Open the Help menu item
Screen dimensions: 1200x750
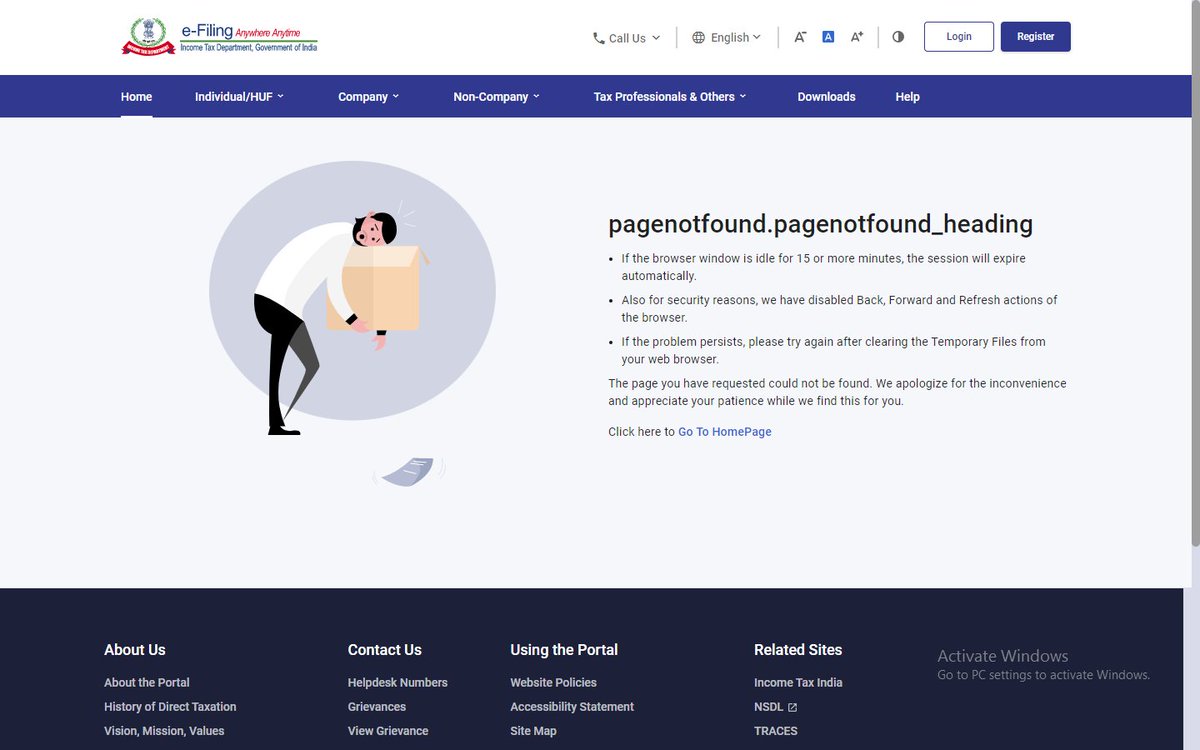pos(907,97)
